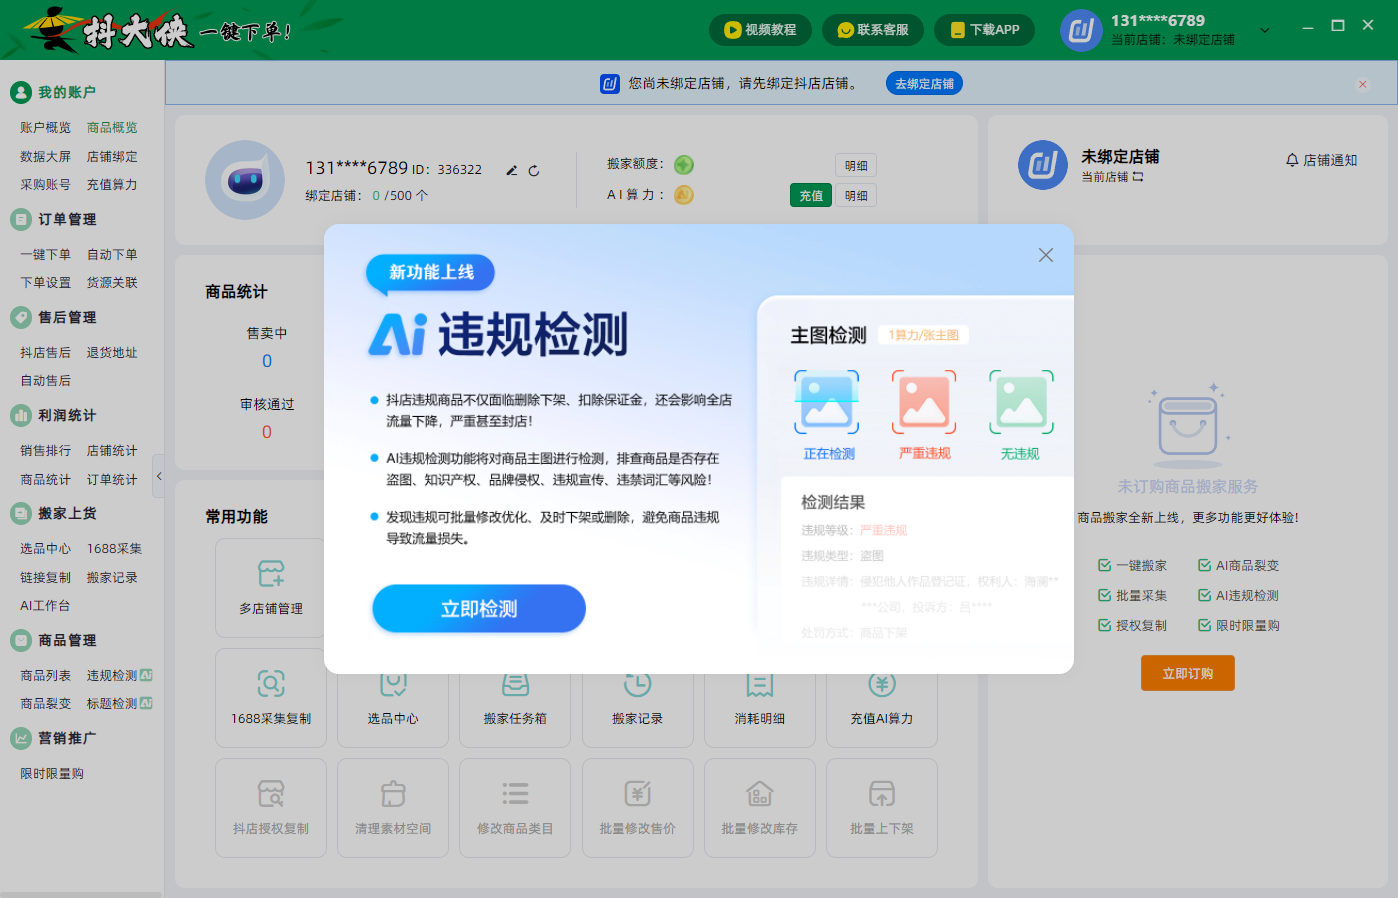Click the gold AI算力 coin icon
The width and height of the screenshot is (1398, 898).
click(x=684, y=195)
